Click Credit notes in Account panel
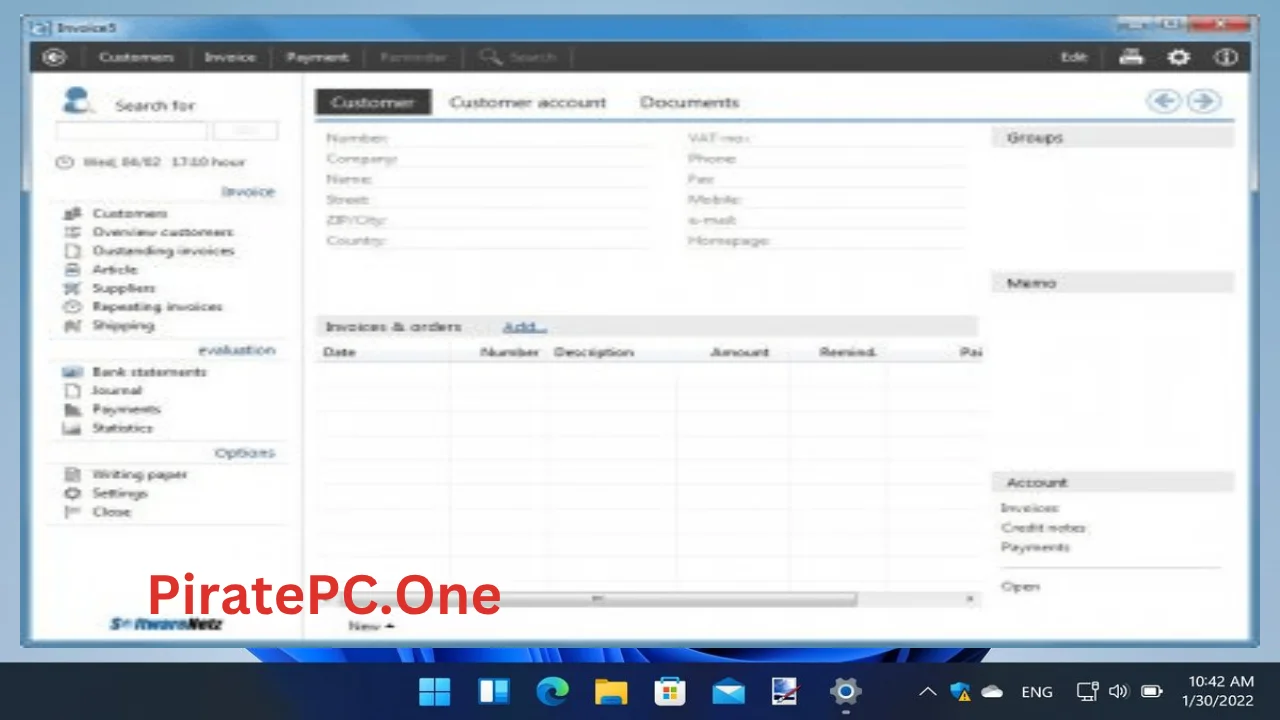This screenshot has width=1280, height=720. pyautogui.click(x=1044, y=527)
